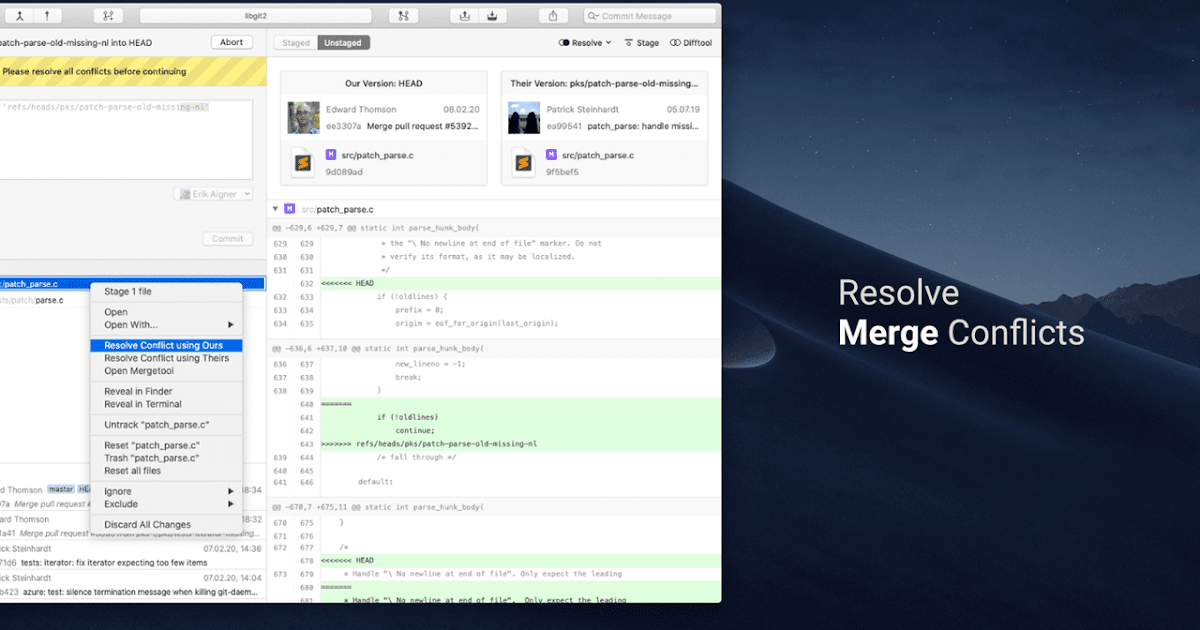Click commit hash ee3307a in Our Version

(x=341, y=127)
